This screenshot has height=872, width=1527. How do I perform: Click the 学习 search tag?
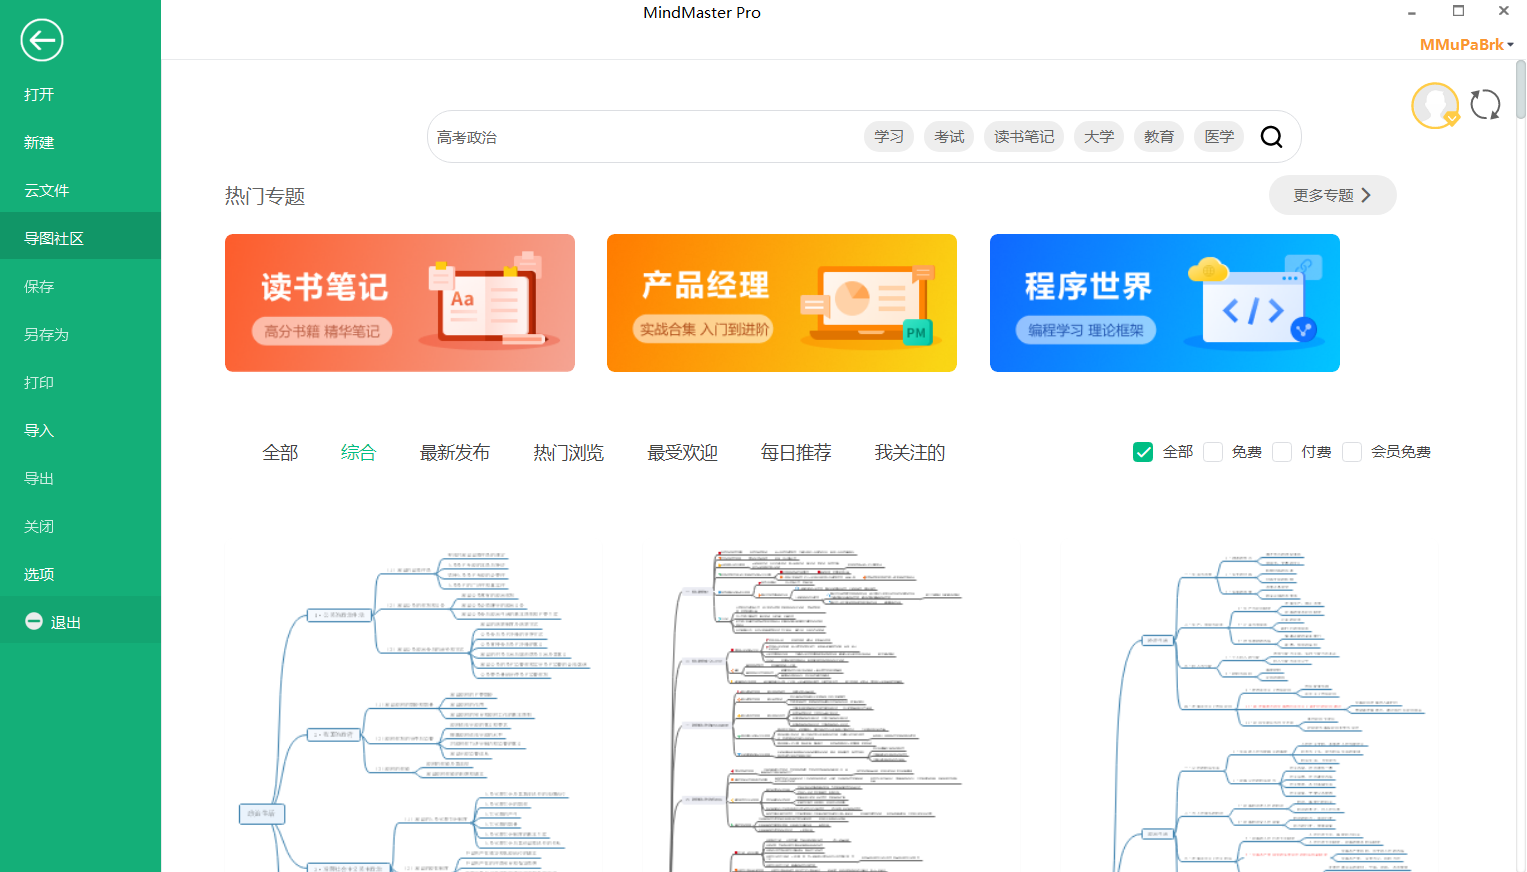(889, 137)
